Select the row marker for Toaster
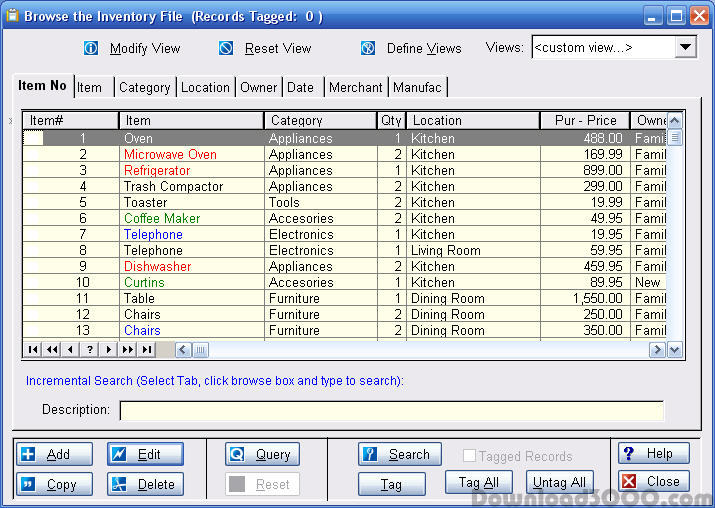715x508 pixels. [x=34, y=202]
